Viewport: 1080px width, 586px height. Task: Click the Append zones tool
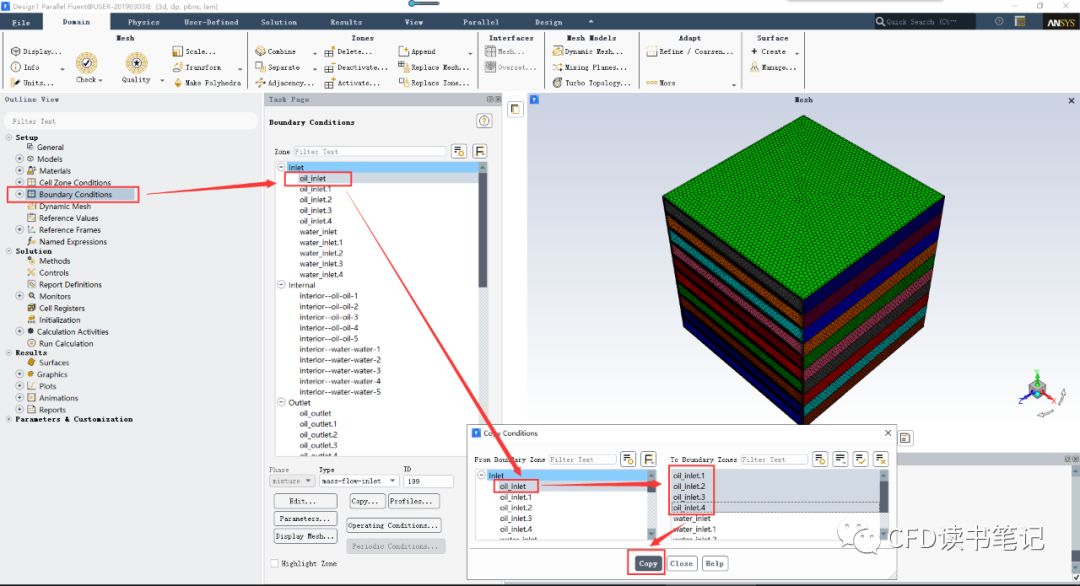417,52
